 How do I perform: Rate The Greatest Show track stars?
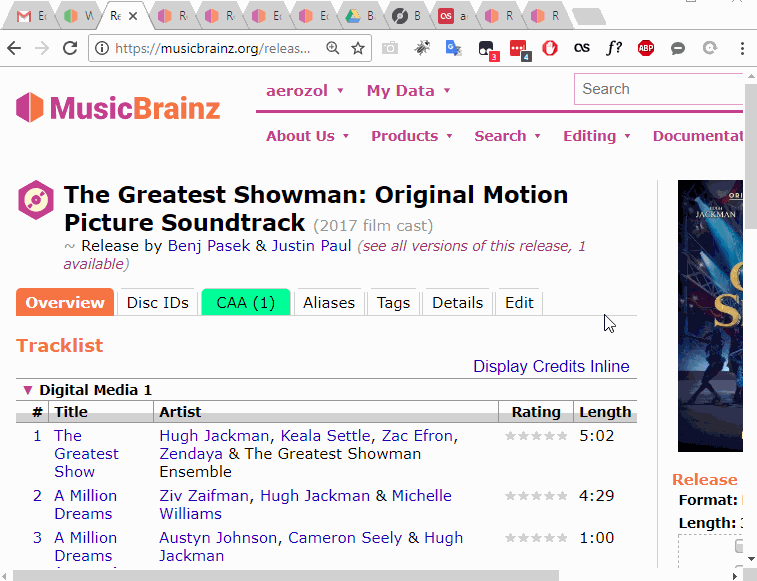click(536, 436)
